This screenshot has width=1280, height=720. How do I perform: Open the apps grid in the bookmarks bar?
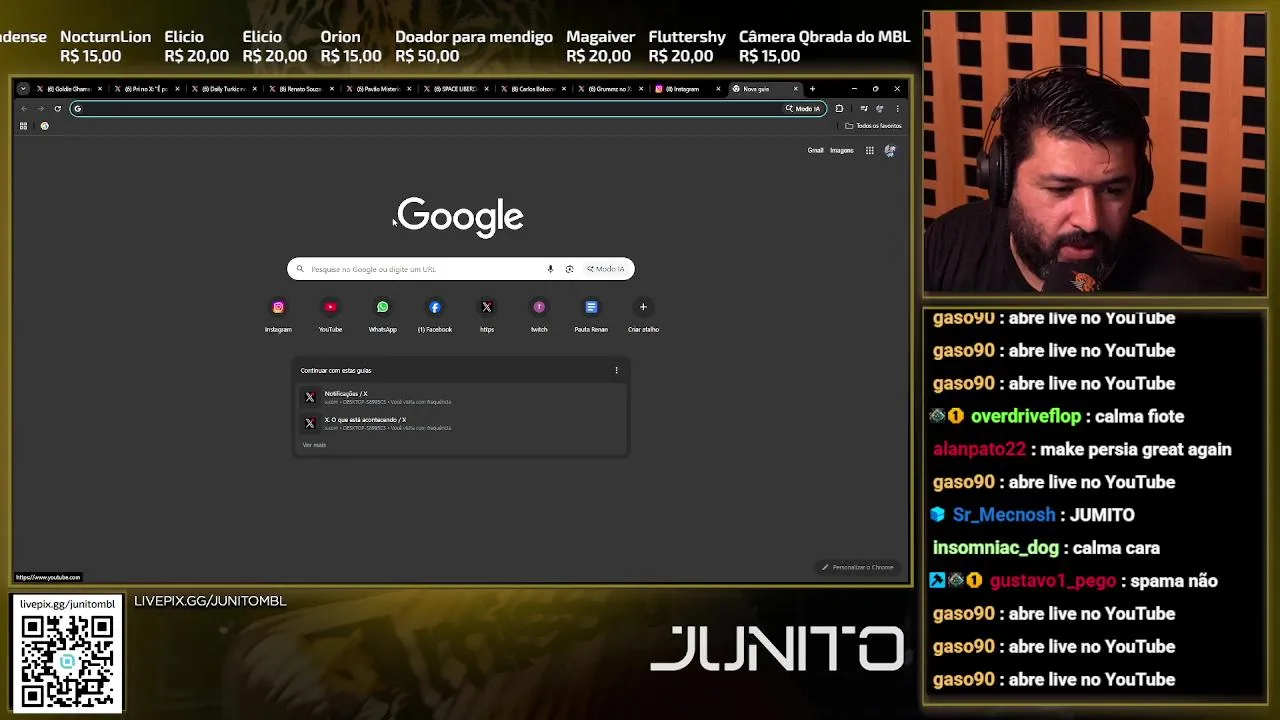(23, 126)
